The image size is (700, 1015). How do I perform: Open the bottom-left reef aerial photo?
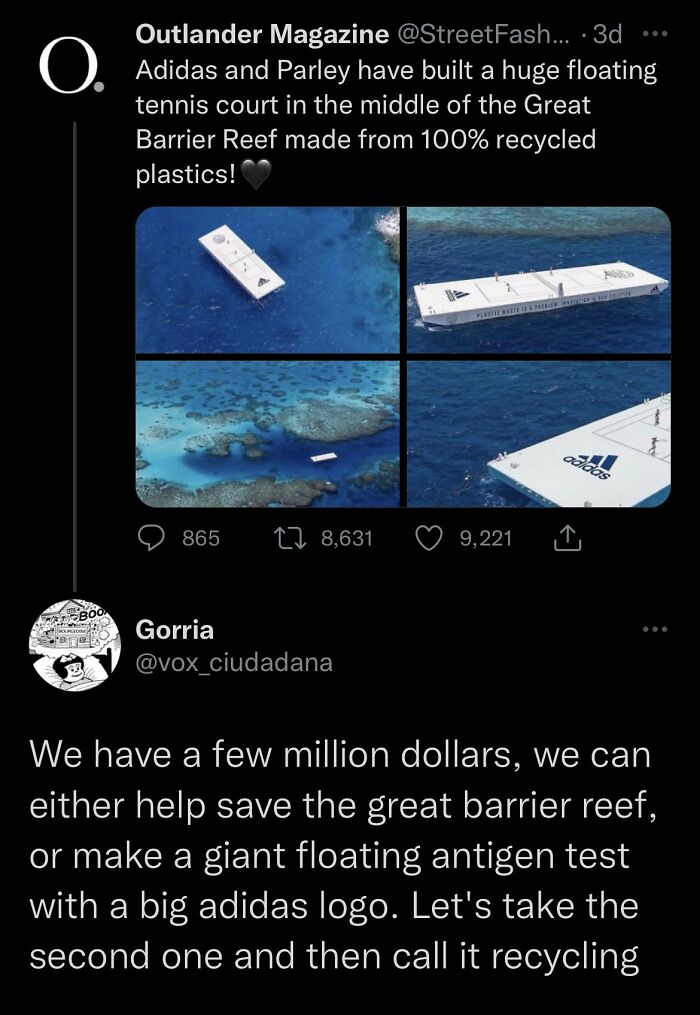(268, 430)
